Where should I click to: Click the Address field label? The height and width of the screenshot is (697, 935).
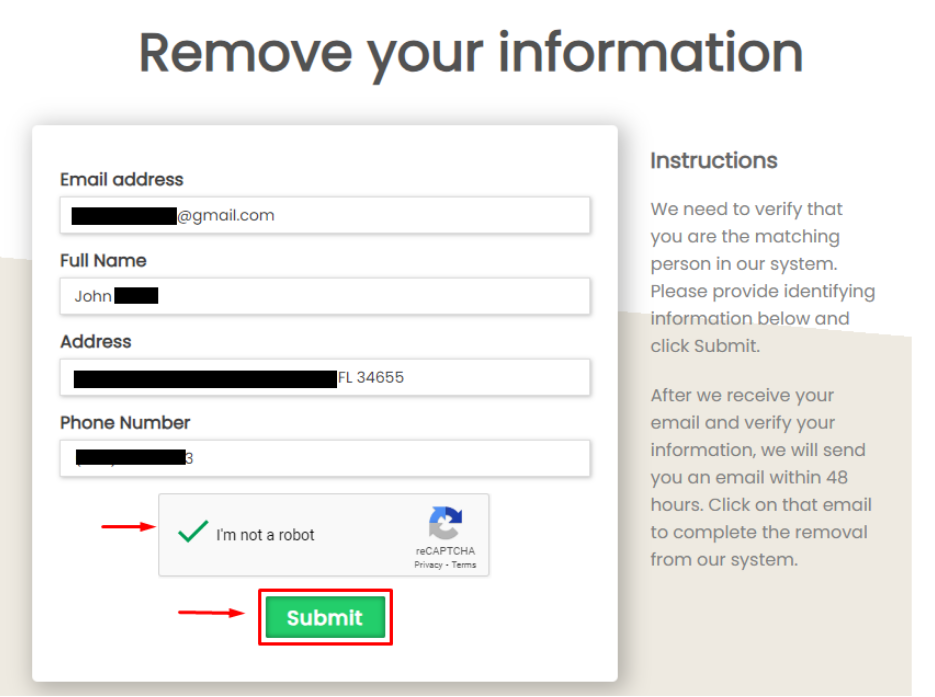pyautogui.click(x=95, y=342)
